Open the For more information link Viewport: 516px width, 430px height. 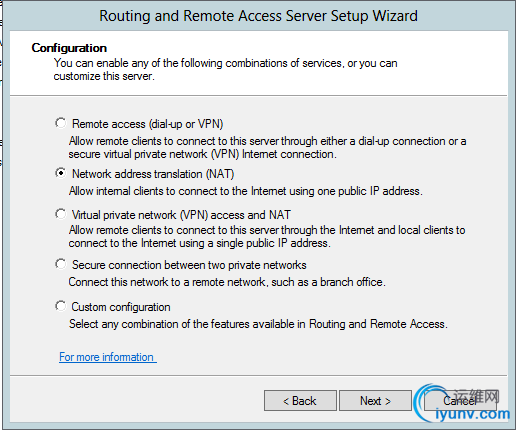click(x=108, y=357)
